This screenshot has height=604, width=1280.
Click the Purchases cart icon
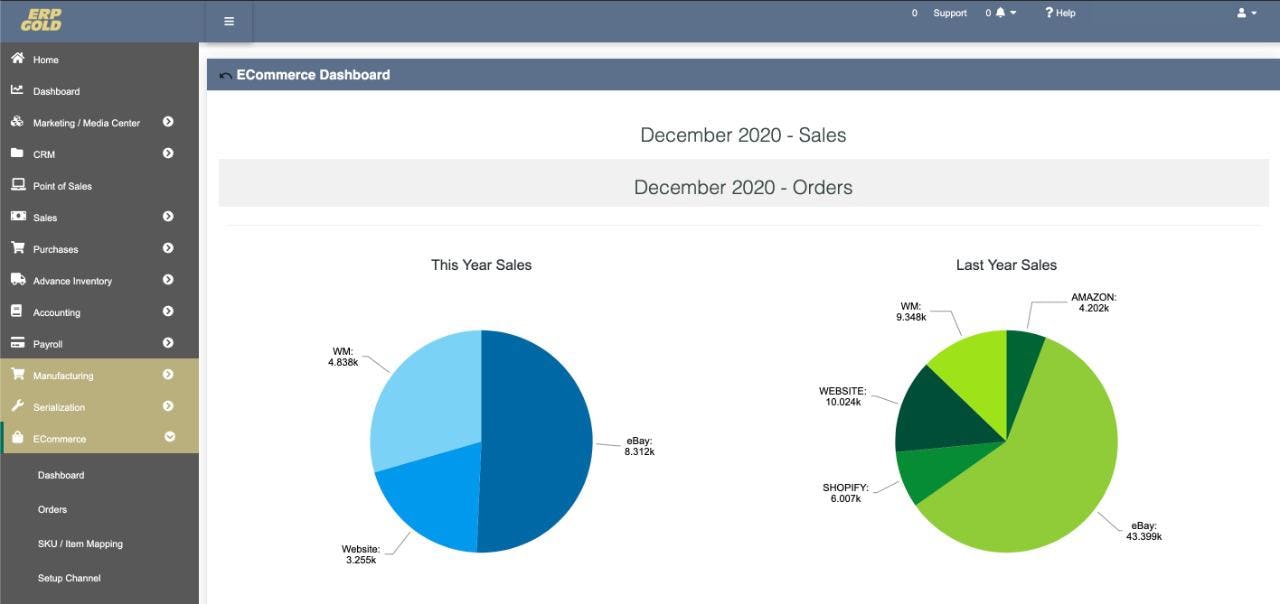pos(16,248)
